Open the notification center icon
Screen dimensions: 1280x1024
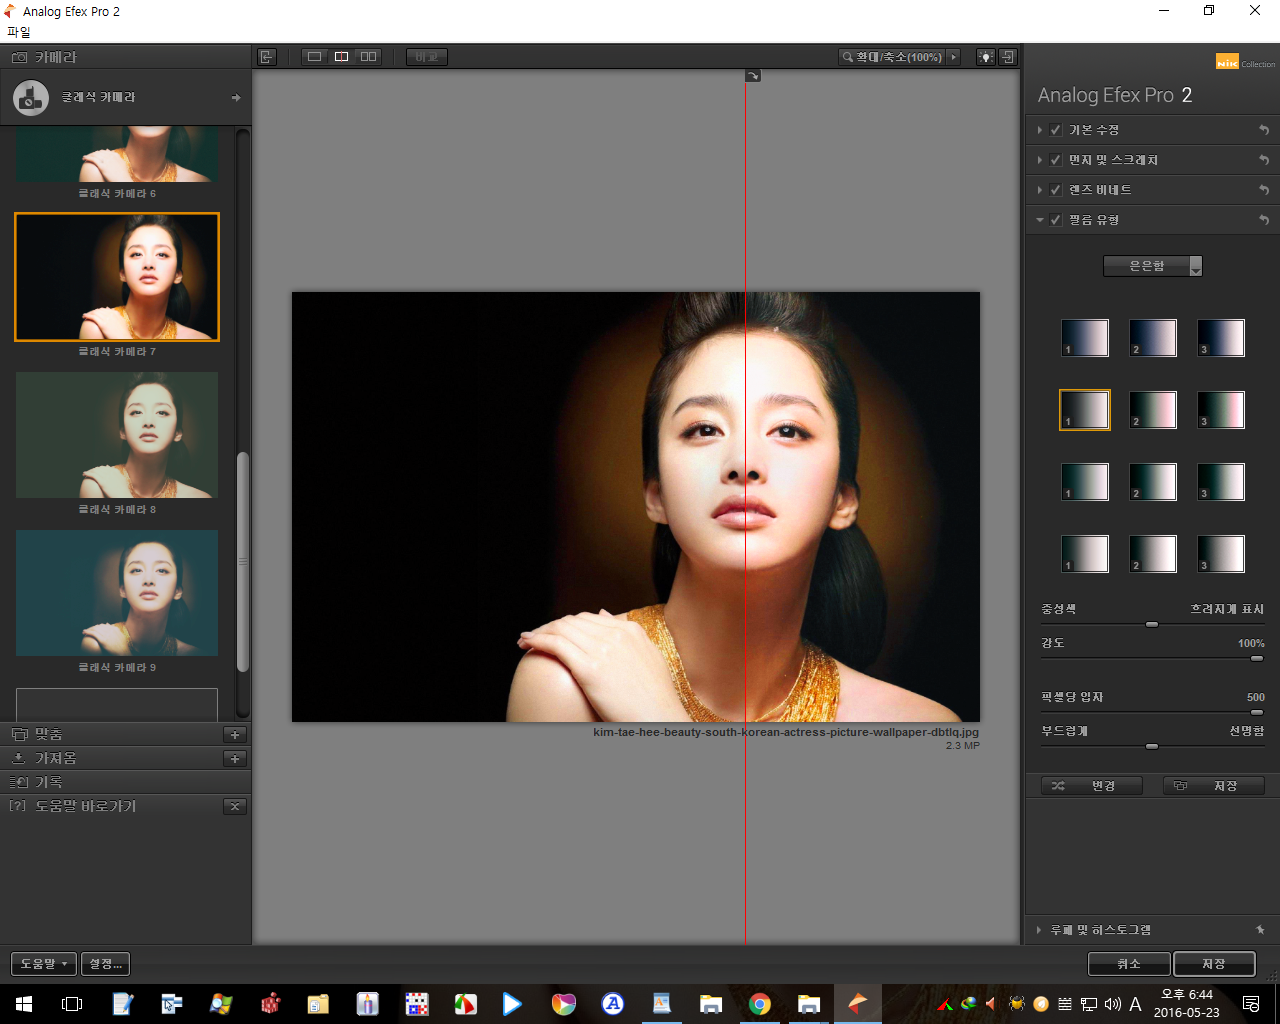pyautogui.click(x=1251, y=1004)
